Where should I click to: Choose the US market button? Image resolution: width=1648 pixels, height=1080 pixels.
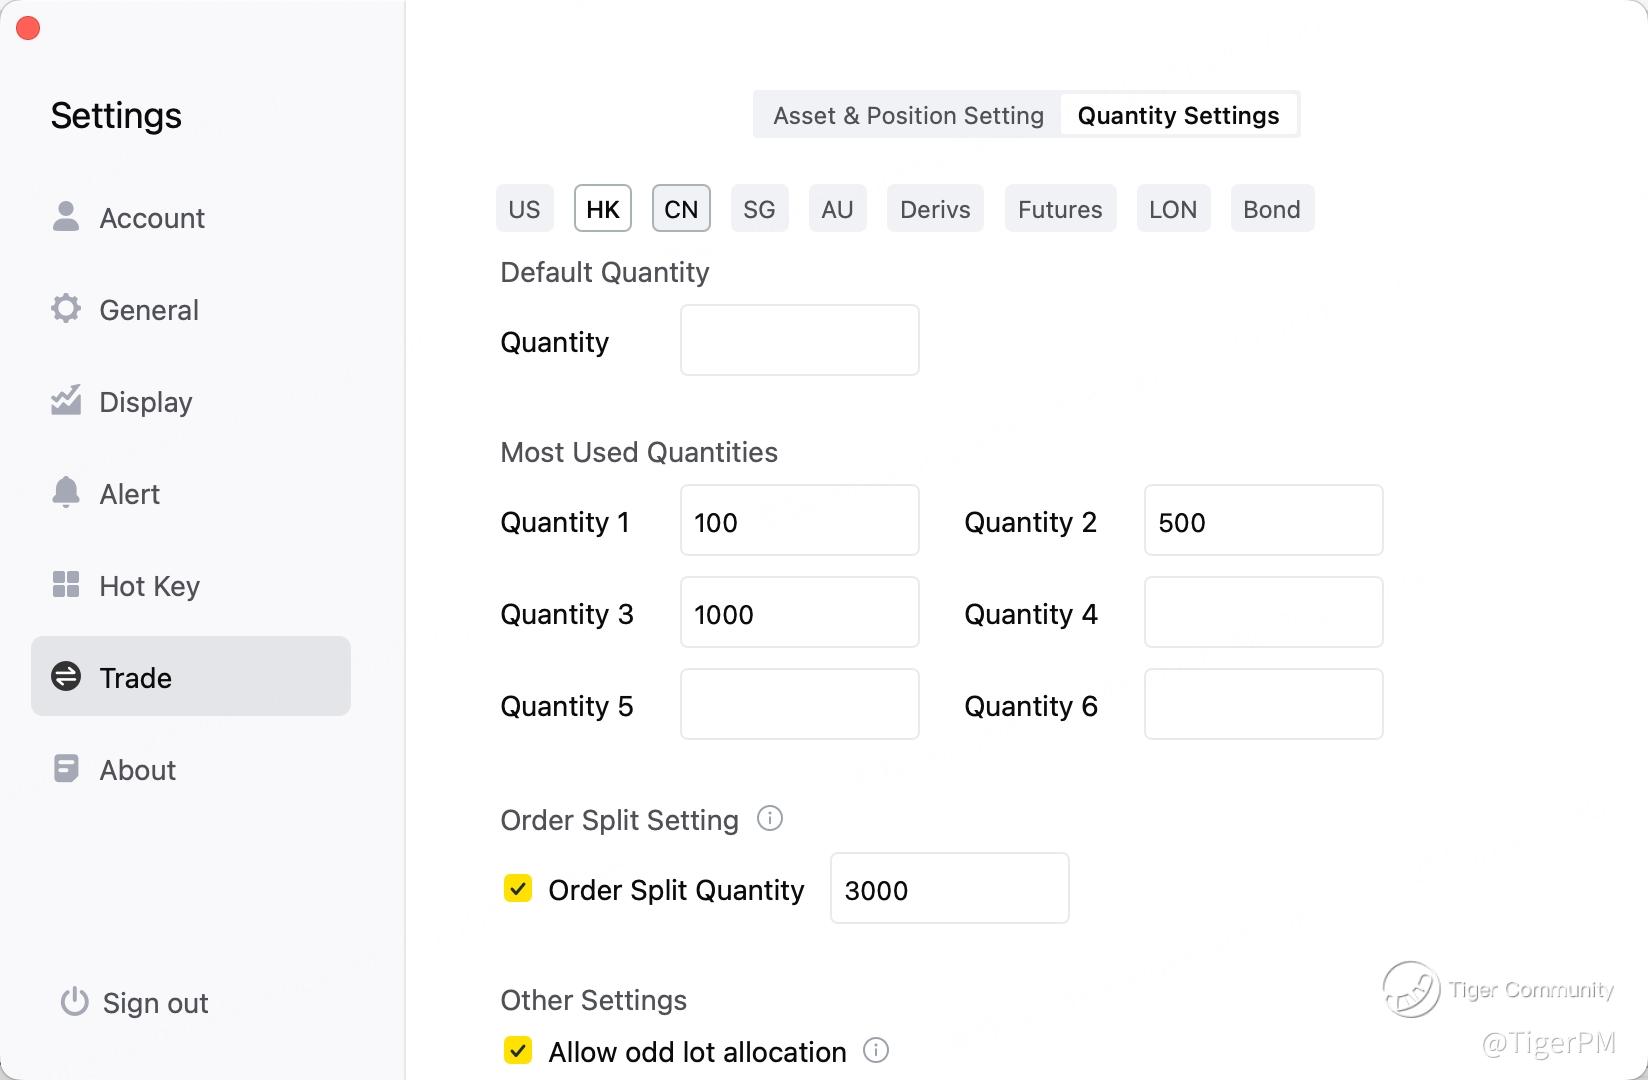point(524,209)
